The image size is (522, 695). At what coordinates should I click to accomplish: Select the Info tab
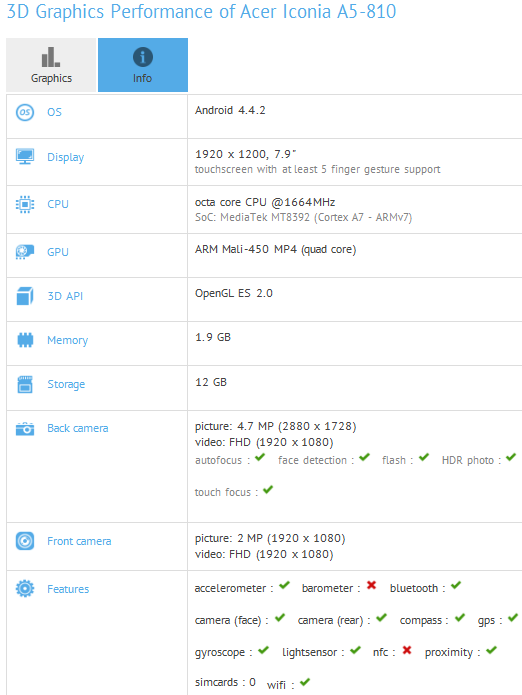(143, 65)
